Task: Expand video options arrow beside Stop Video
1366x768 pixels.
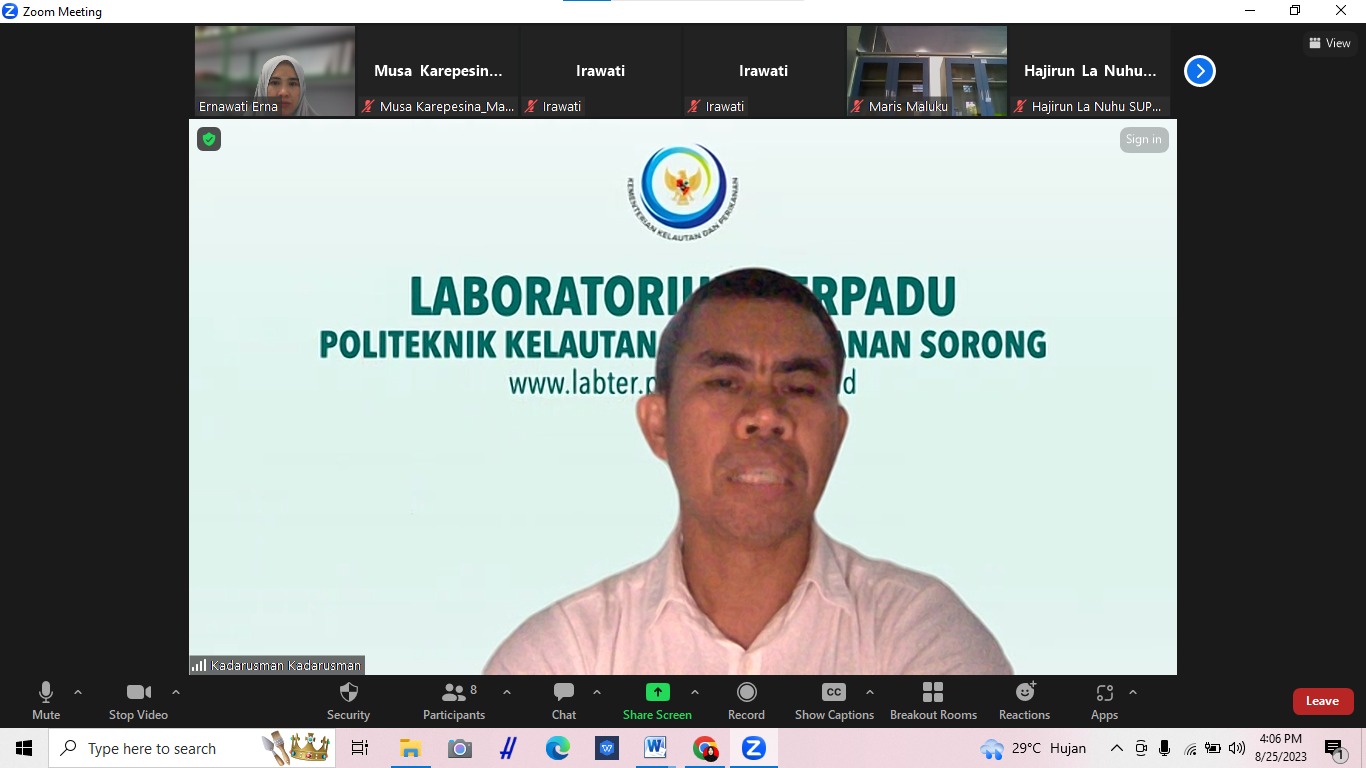Action: (x=176, y=692)
